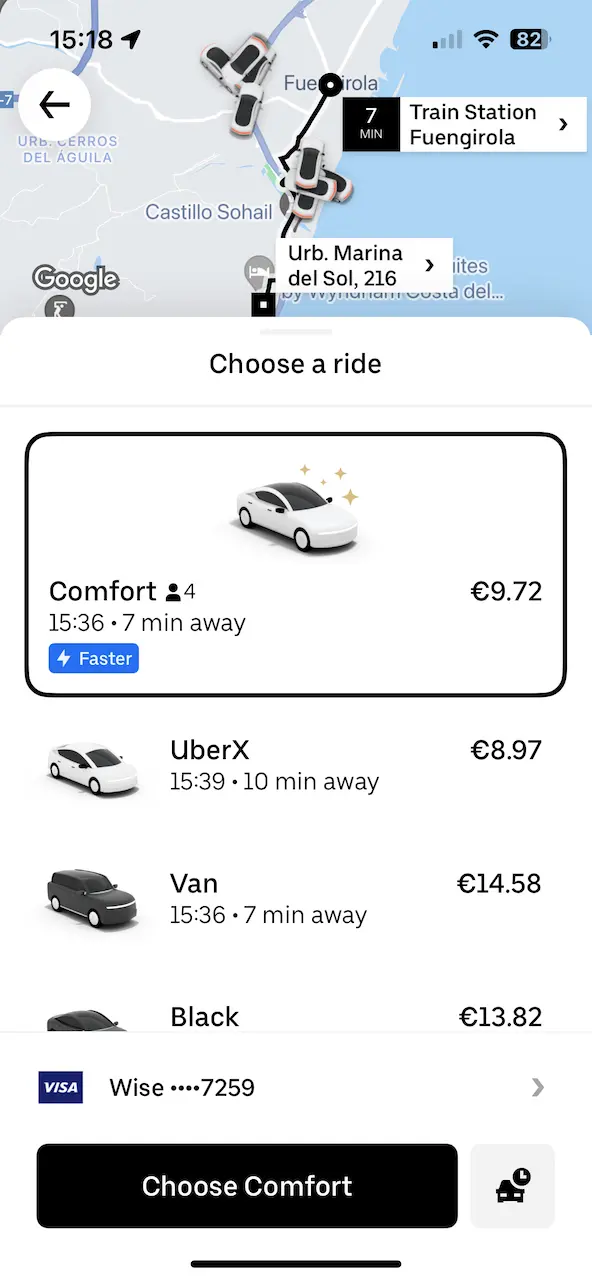592x1280 pixels.
Task: Select the UberX ride for €8.97
Action: 296,766
